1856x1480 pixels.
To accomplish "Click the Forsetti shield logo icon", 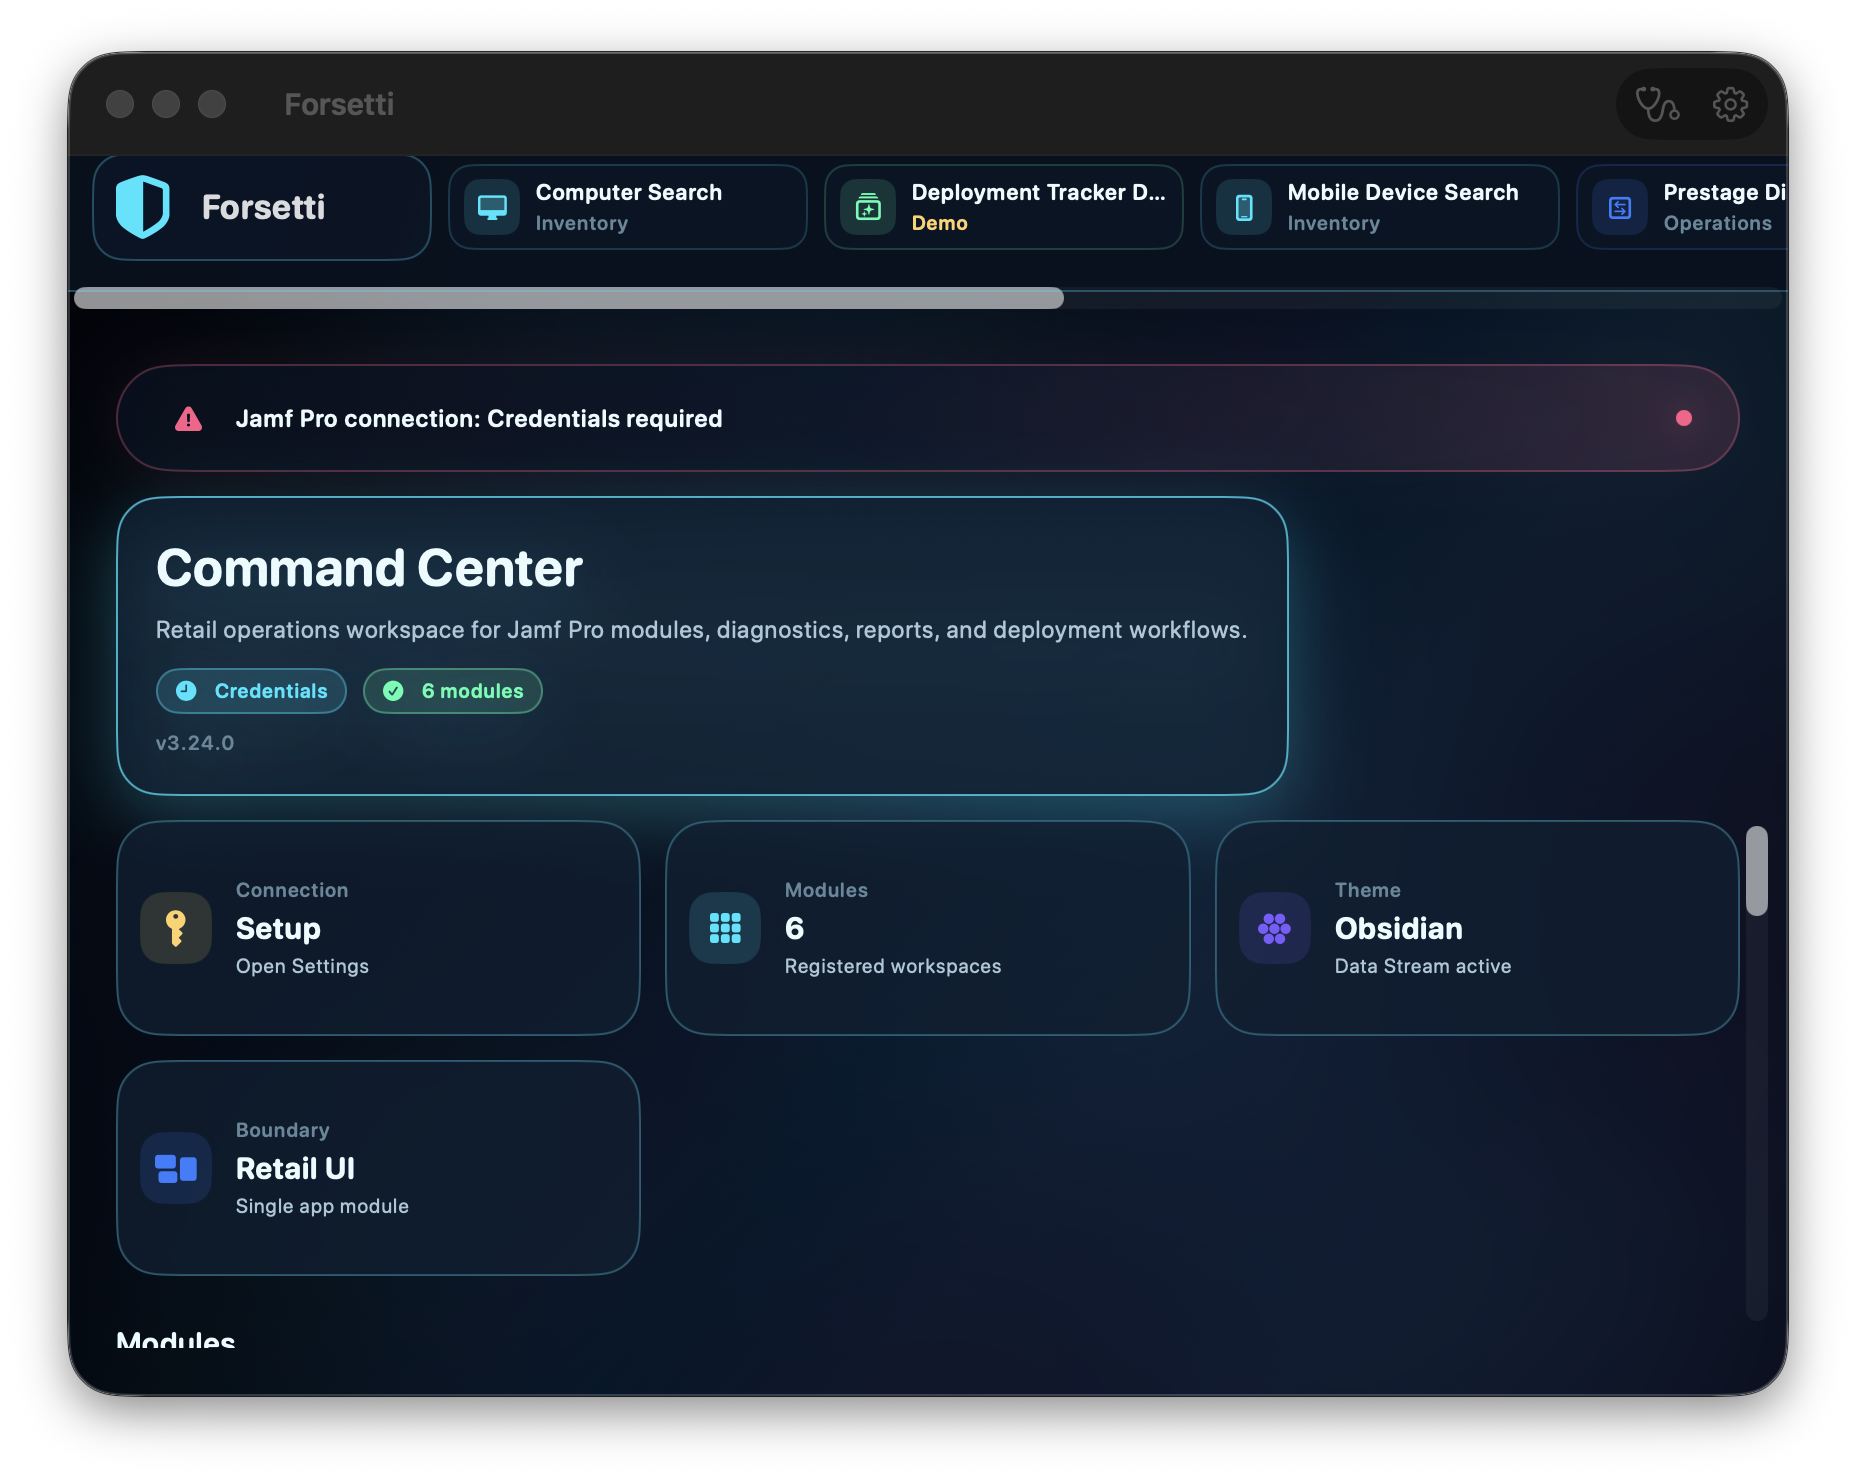I will click(x=143, y=207).
